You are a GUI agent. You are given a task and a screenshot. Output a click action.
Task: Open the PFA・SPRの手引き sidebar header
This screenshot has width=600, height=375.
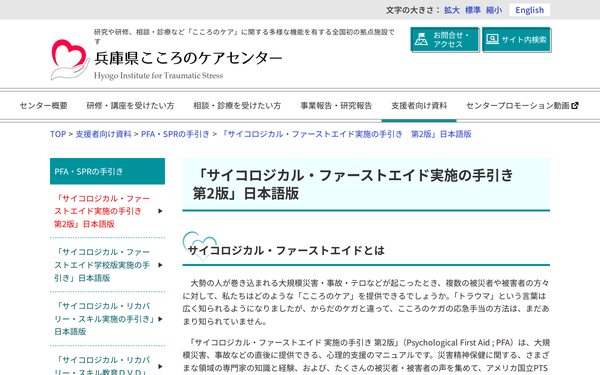coord(108,171)
